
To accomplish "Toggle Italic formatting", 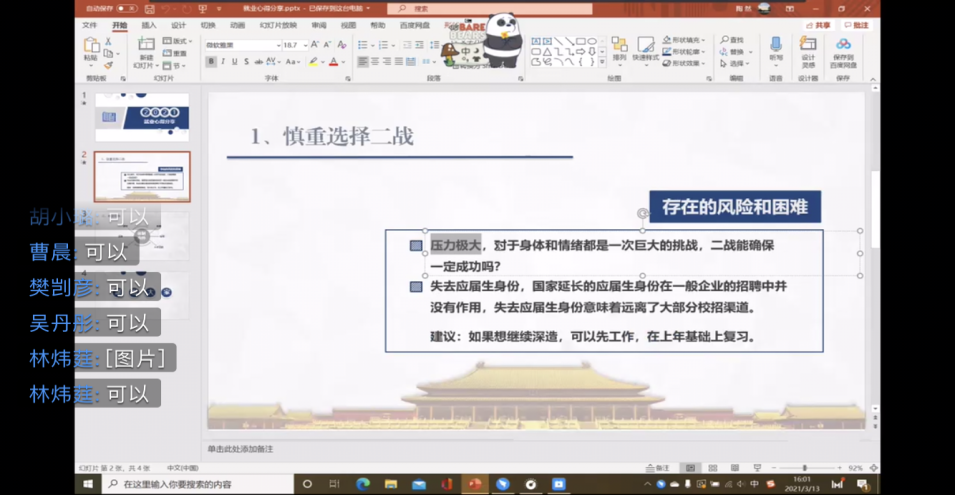I will point(223,62).
